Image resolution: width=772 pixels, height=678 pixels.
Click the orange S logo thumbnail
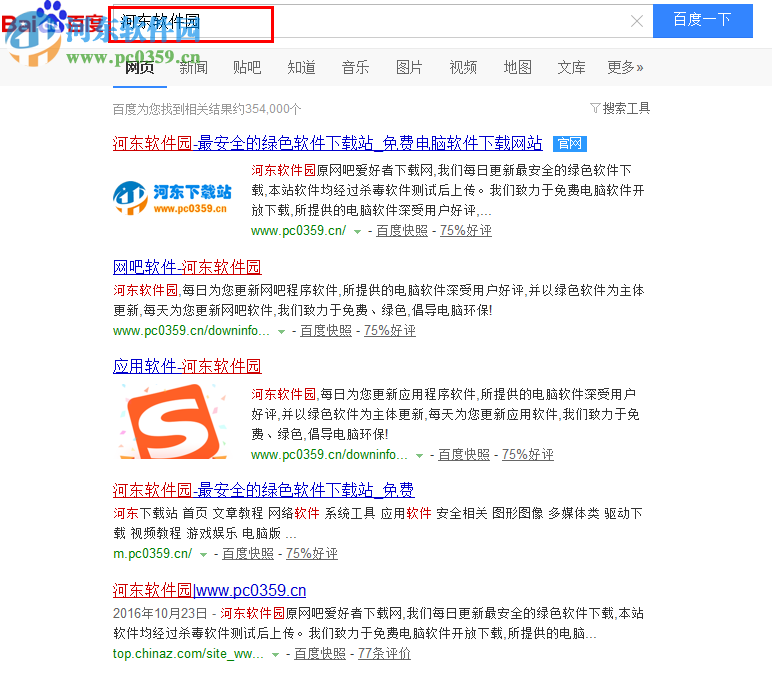pyautogui.click(x=172, y=421)
